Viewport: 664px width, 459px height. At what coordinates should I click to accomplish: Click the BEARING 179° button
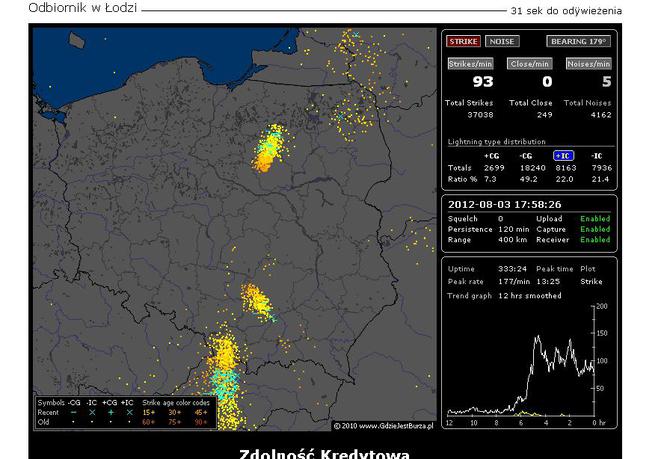coord(578,41)
